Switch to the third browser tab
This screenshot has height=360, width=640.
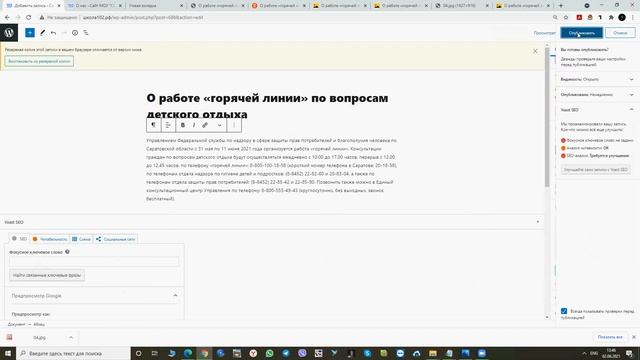(x=156, y=6)
